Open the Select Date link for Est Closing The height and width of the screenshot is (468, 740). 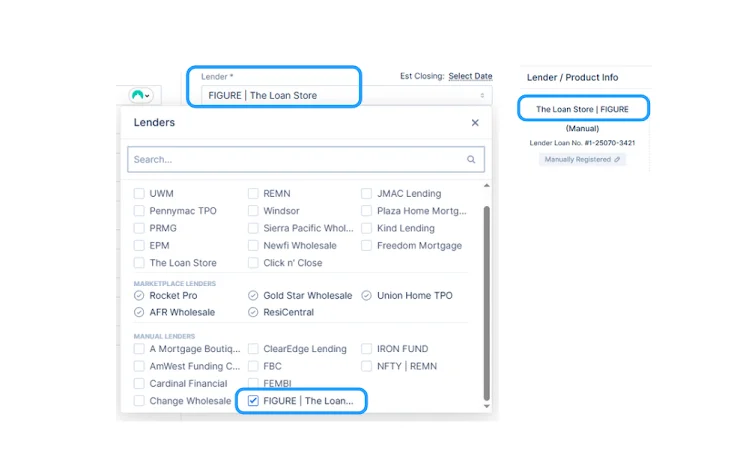point(470,76)
